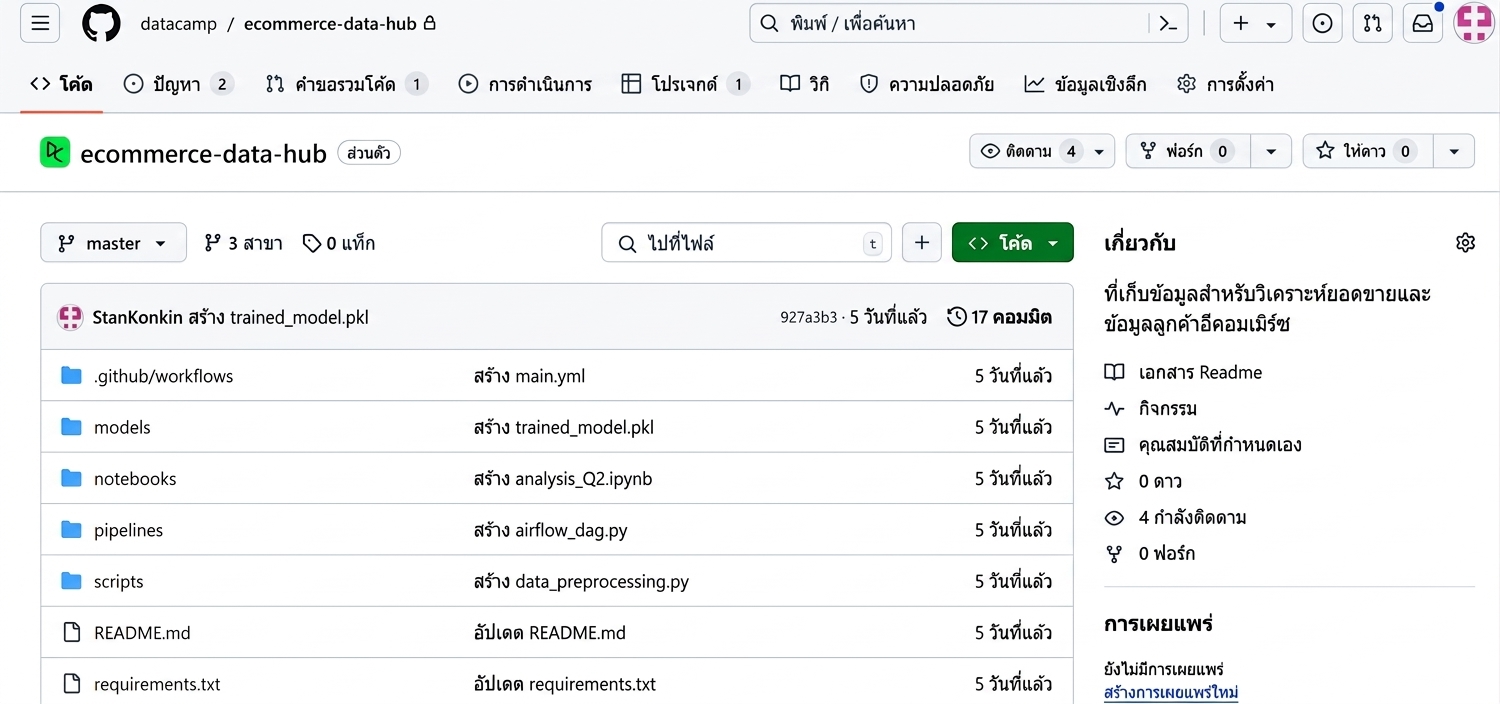Open the ความปลอดภัย security tab
This screenshot has height=704, width=1500.
tap(927, 84)
